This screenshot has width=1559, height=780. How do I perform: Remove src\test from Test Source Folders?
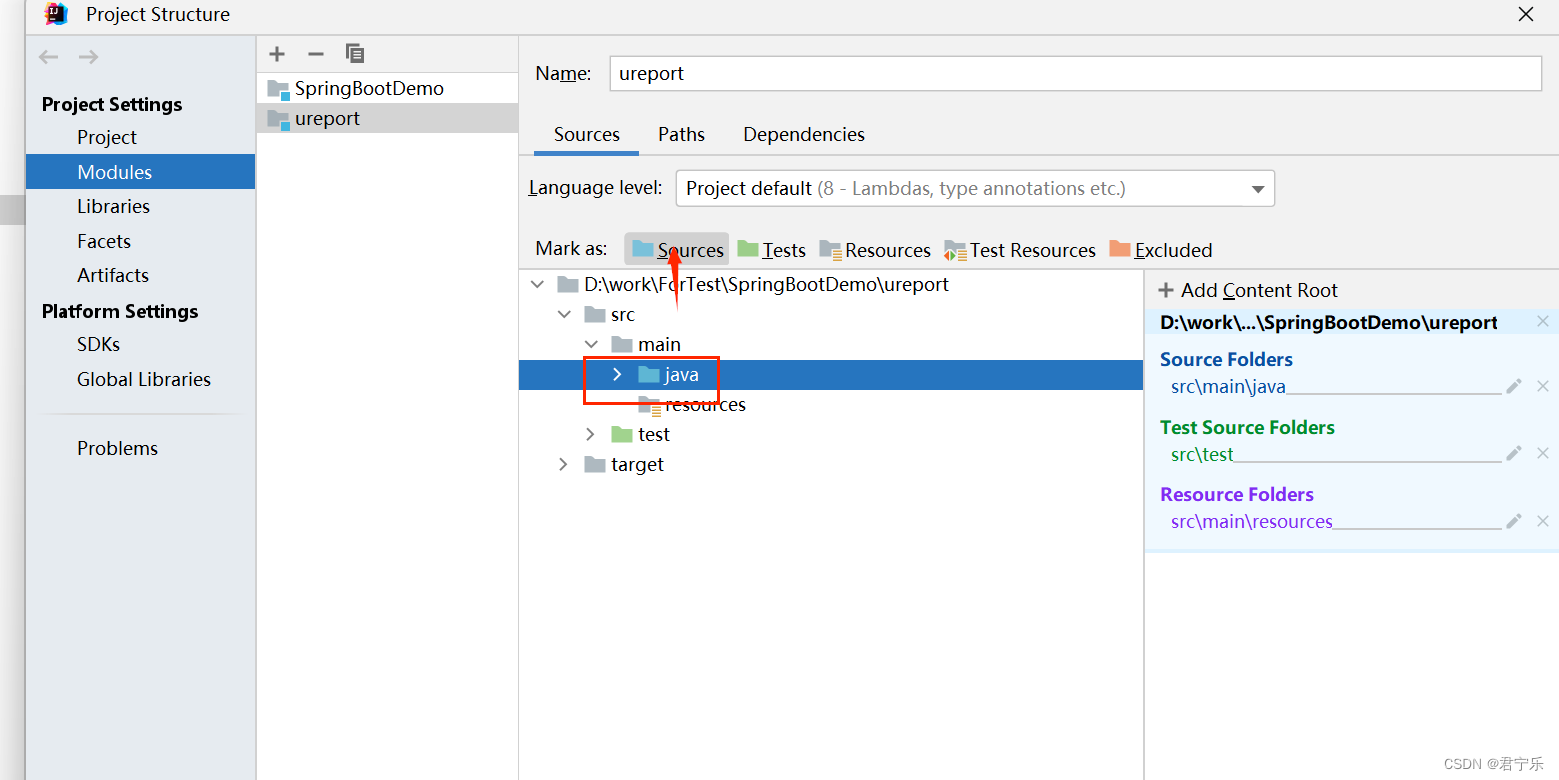coord(1543,453)
